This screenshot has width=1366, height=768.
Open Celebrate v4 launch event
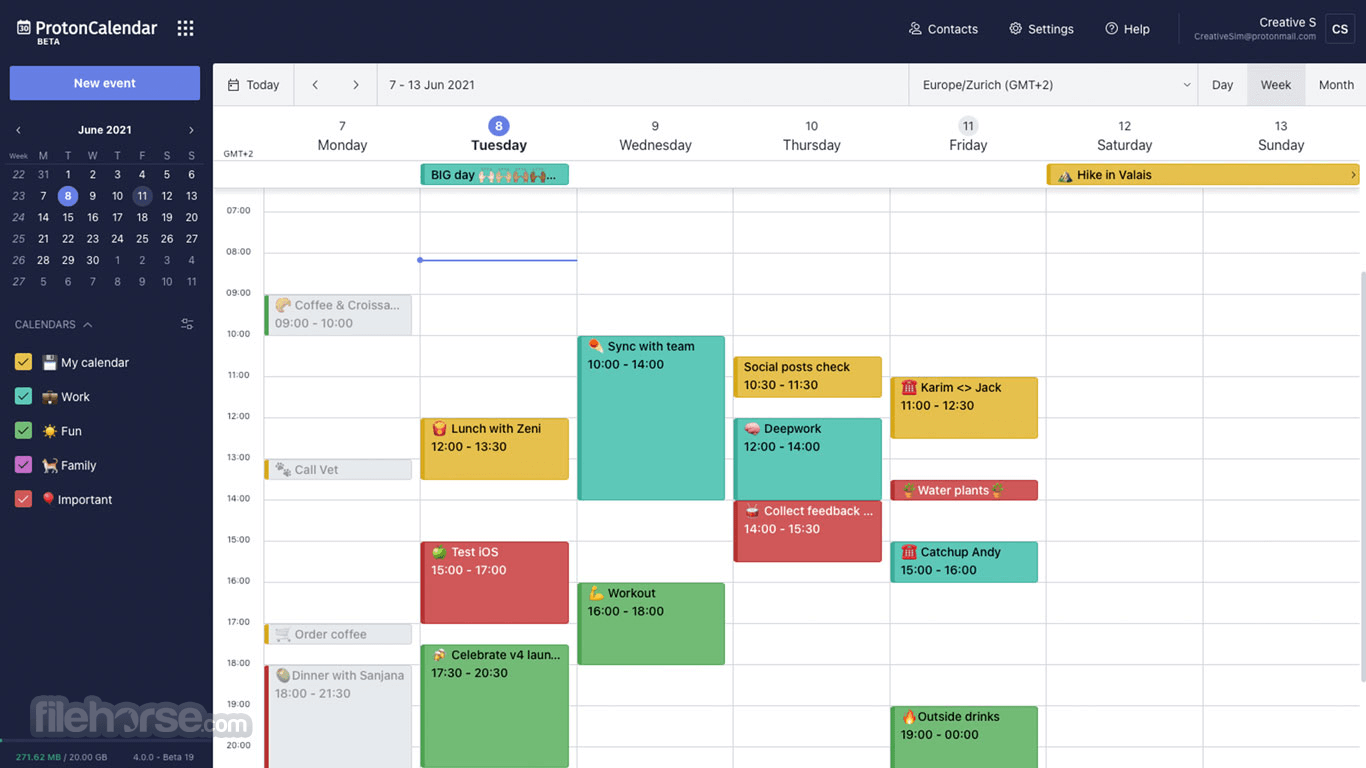coord(494,706)
